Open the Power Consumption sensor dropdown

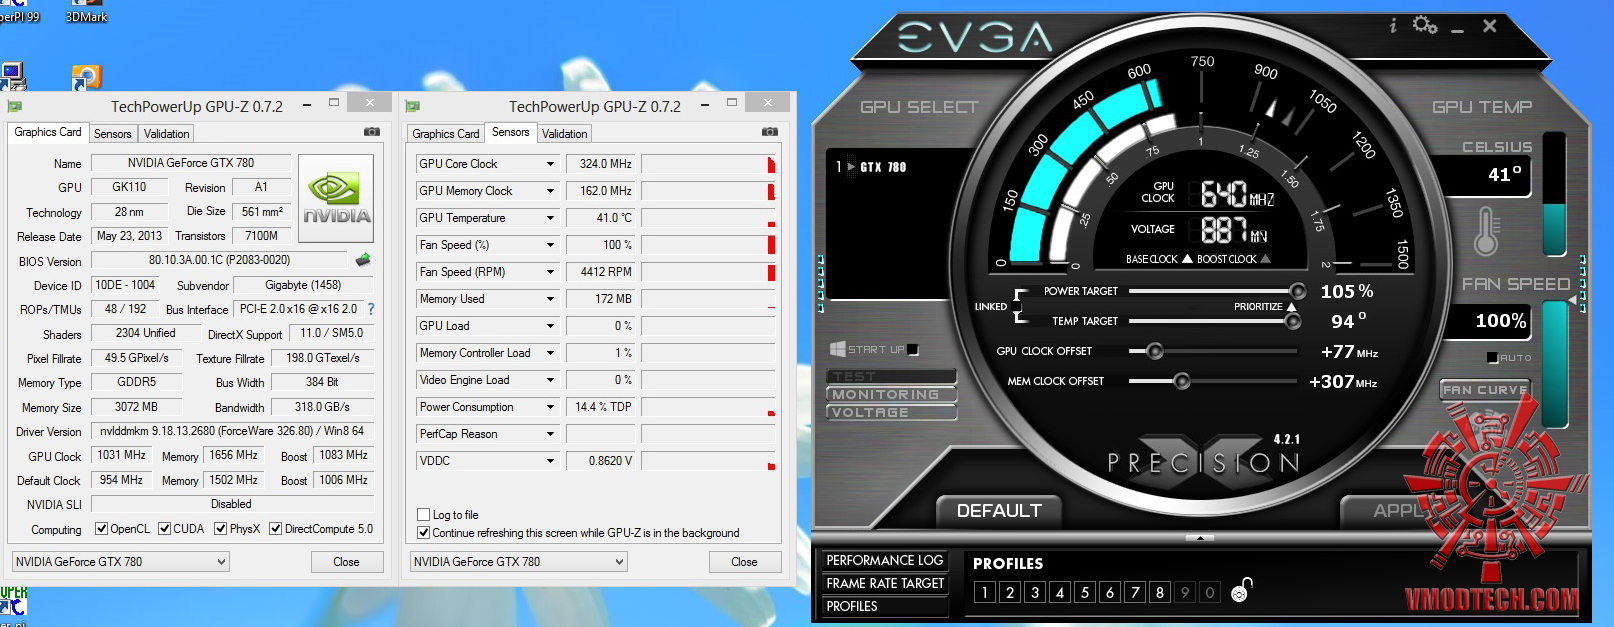[550, 407]
